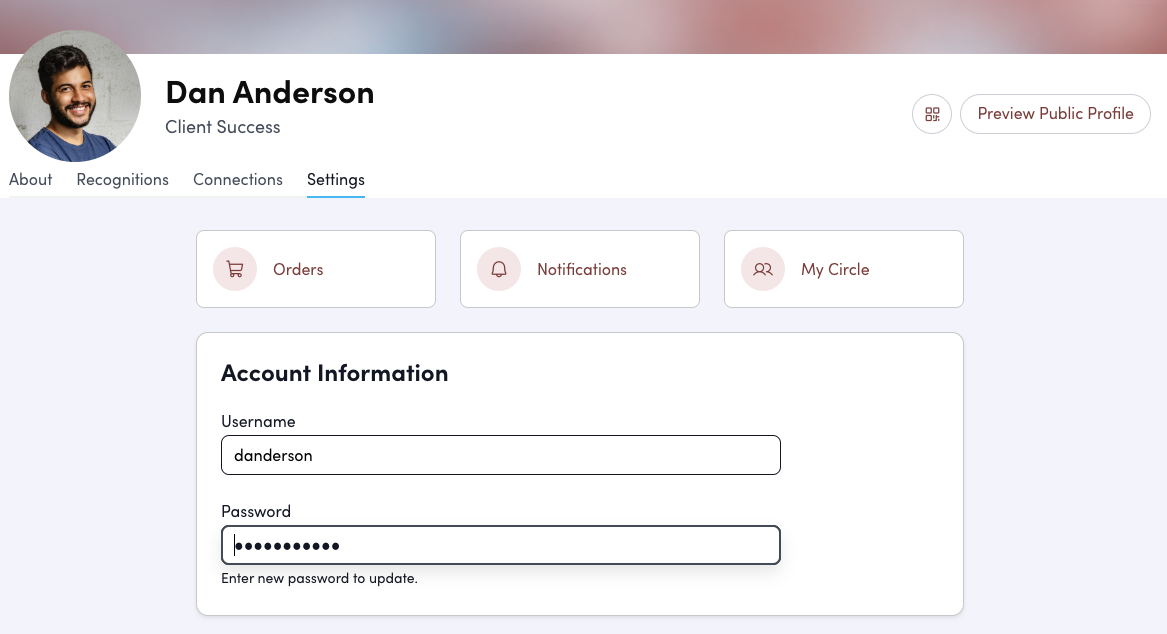Select the Settings tab
This screenshot has width=1167, height=634.
(336, 180)
